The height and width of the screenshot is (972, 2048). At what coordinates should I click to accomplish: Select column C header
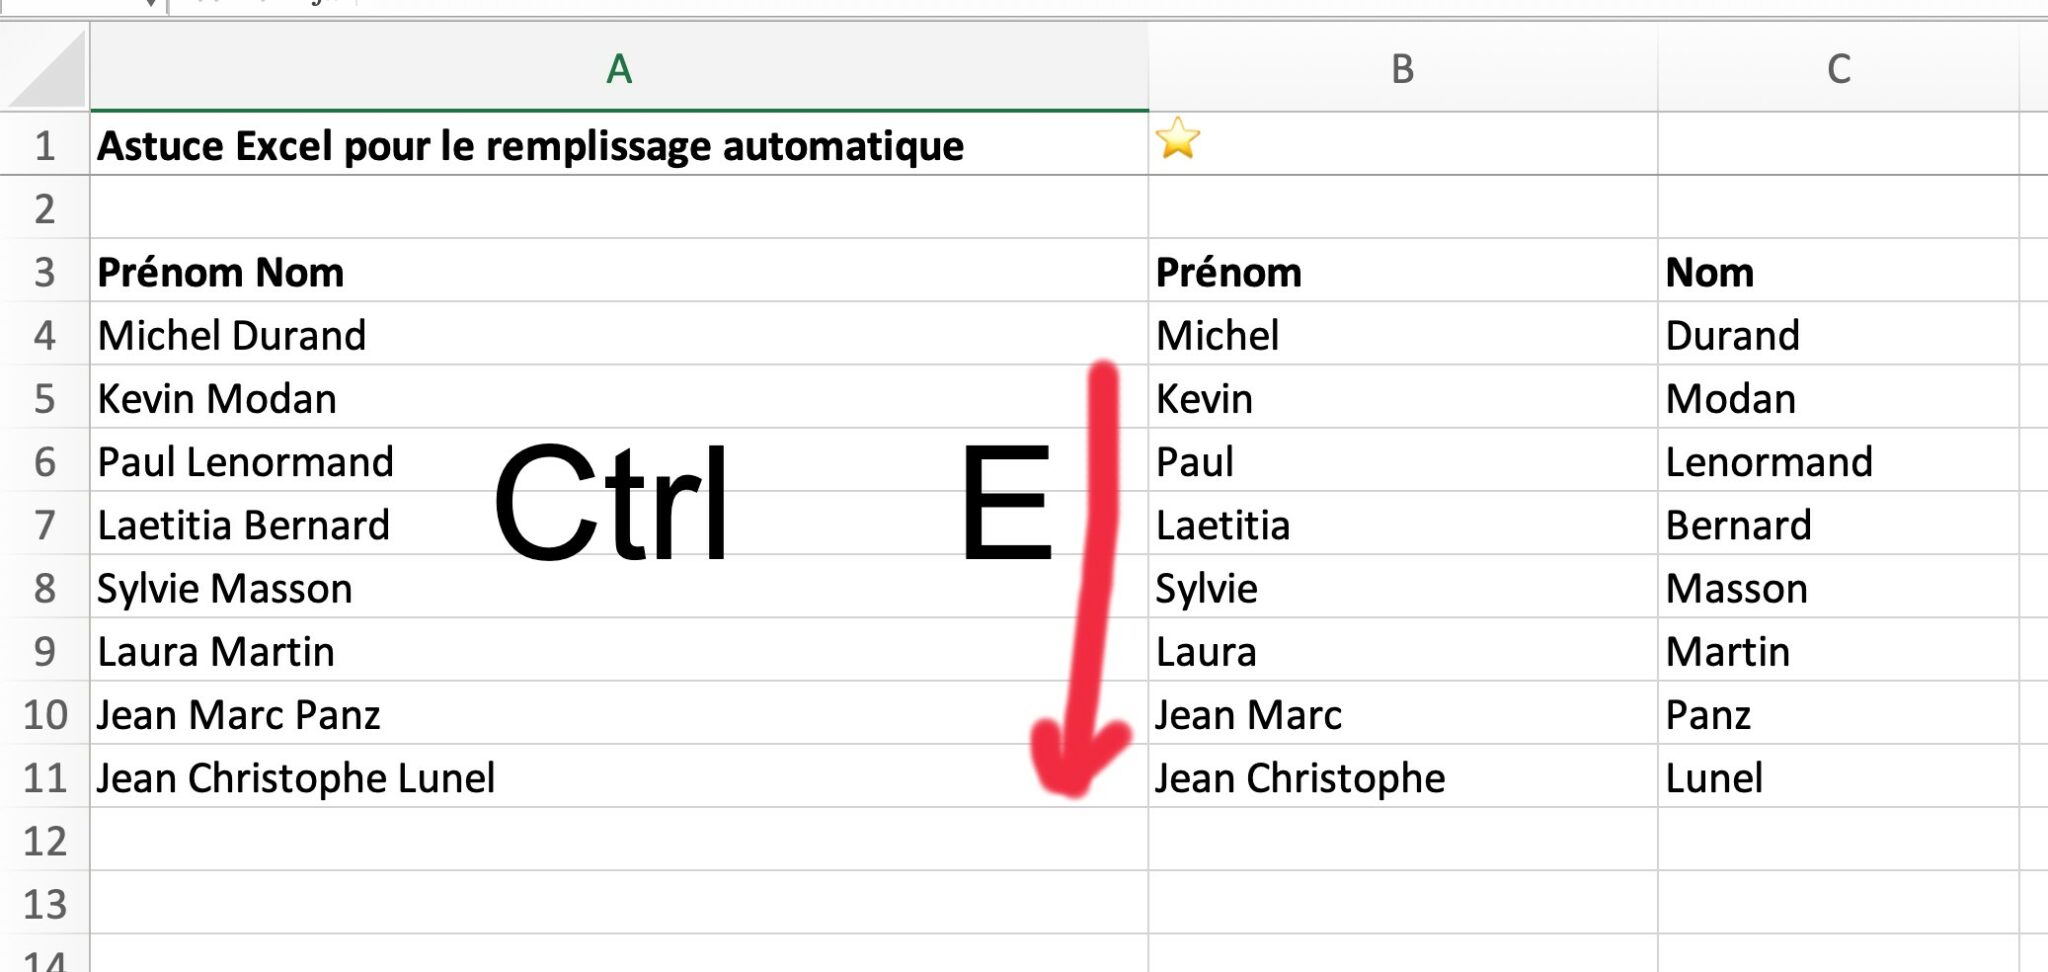[x=1840, y=70]
